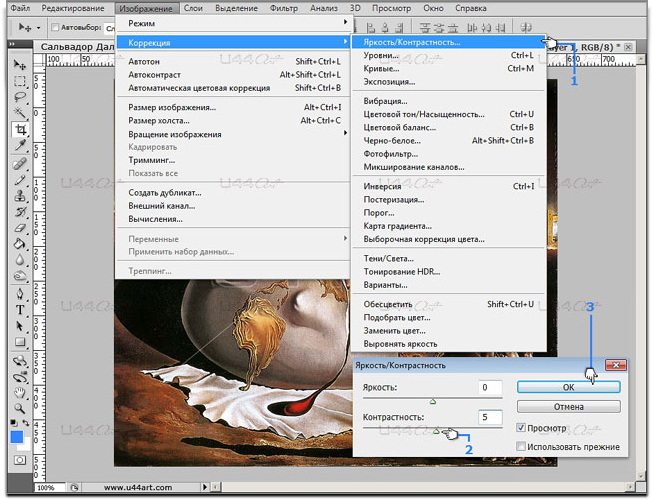Screen dimensions: 653x500
Task: Select the Magic Wand tool
Action: point(20,112)
